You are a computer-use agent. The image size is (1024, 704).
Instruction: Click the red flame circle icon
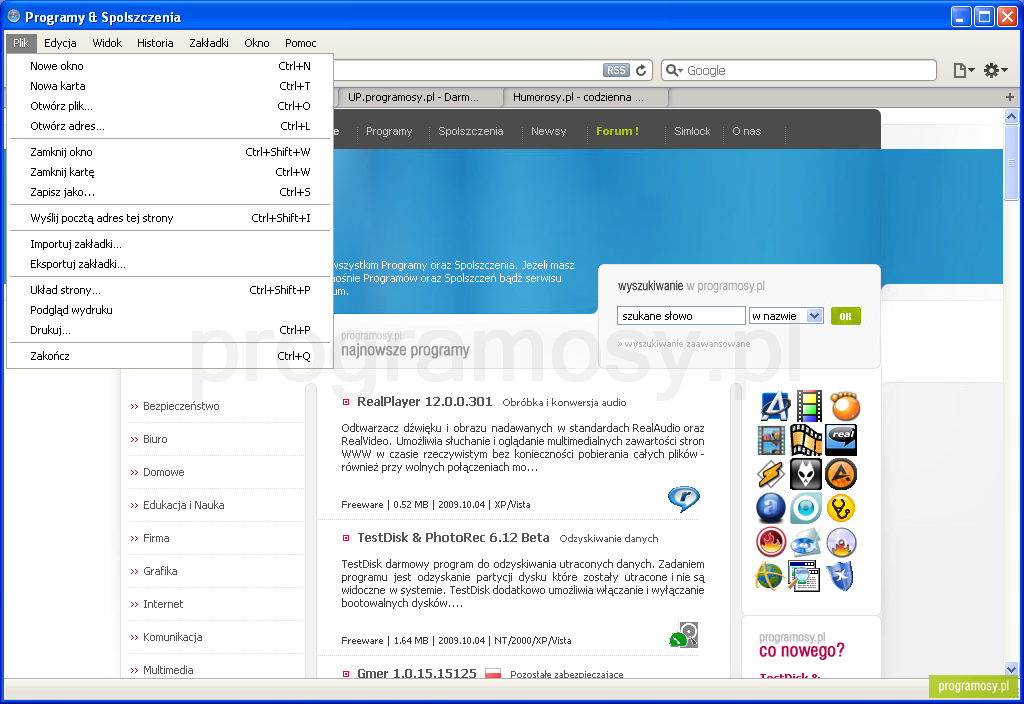pos(771,542)
